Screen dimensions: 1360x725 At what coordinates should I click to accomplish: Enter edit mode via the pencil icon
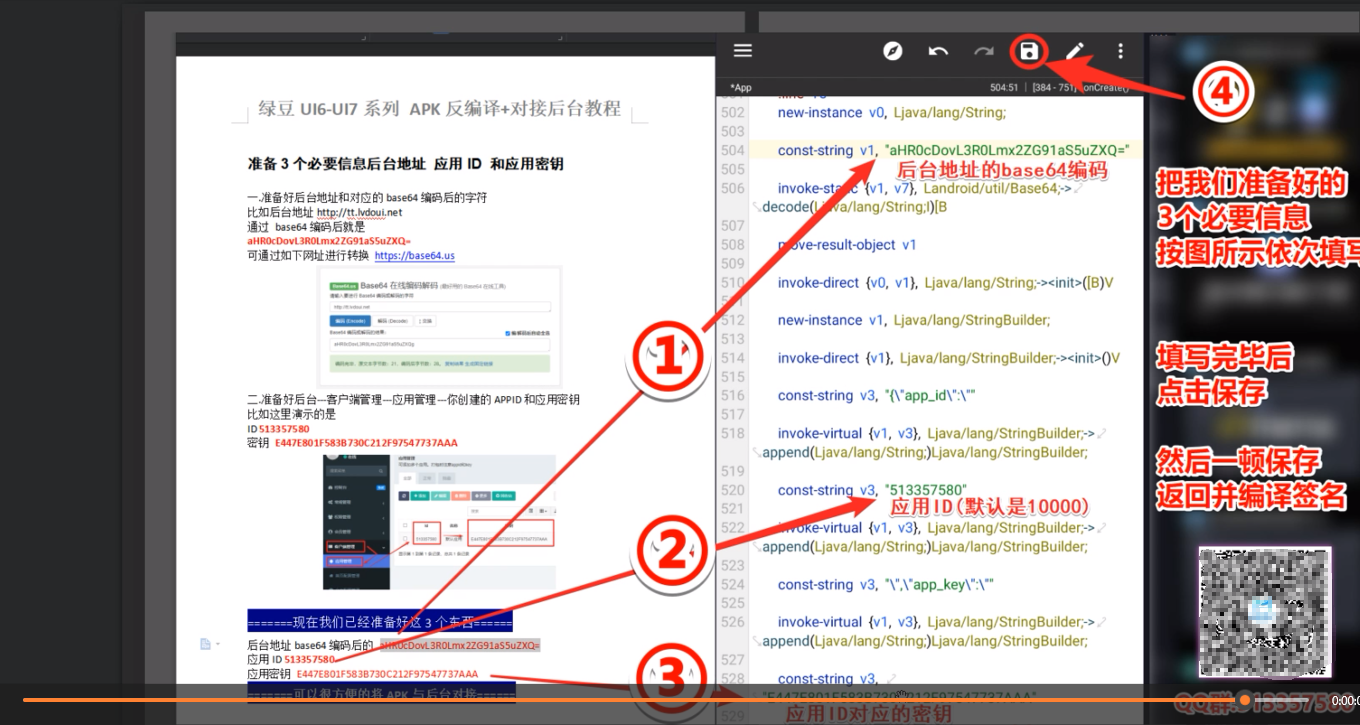[x=1074, y=50]
